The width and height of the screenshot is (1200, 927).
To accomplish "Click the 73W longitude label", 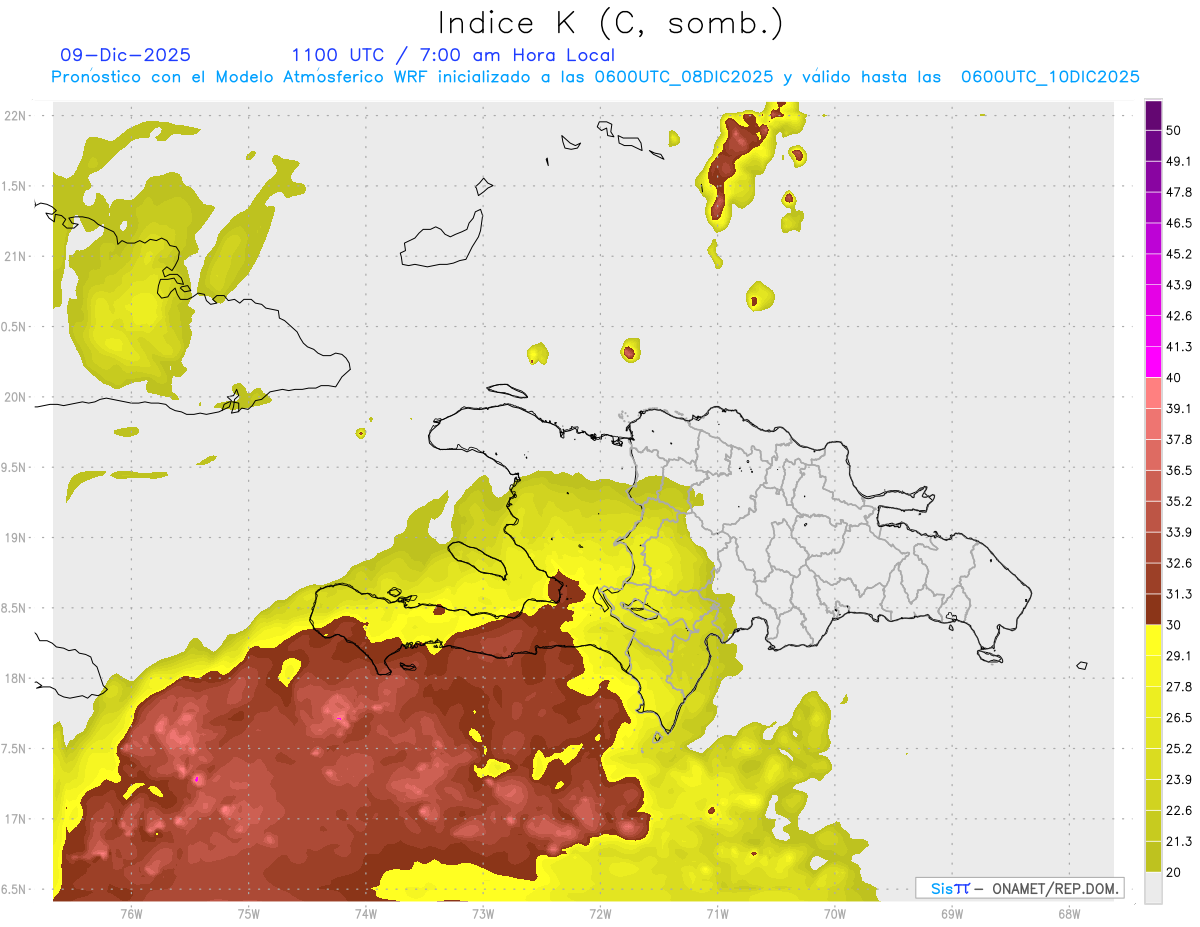I will tap(483, 914).
